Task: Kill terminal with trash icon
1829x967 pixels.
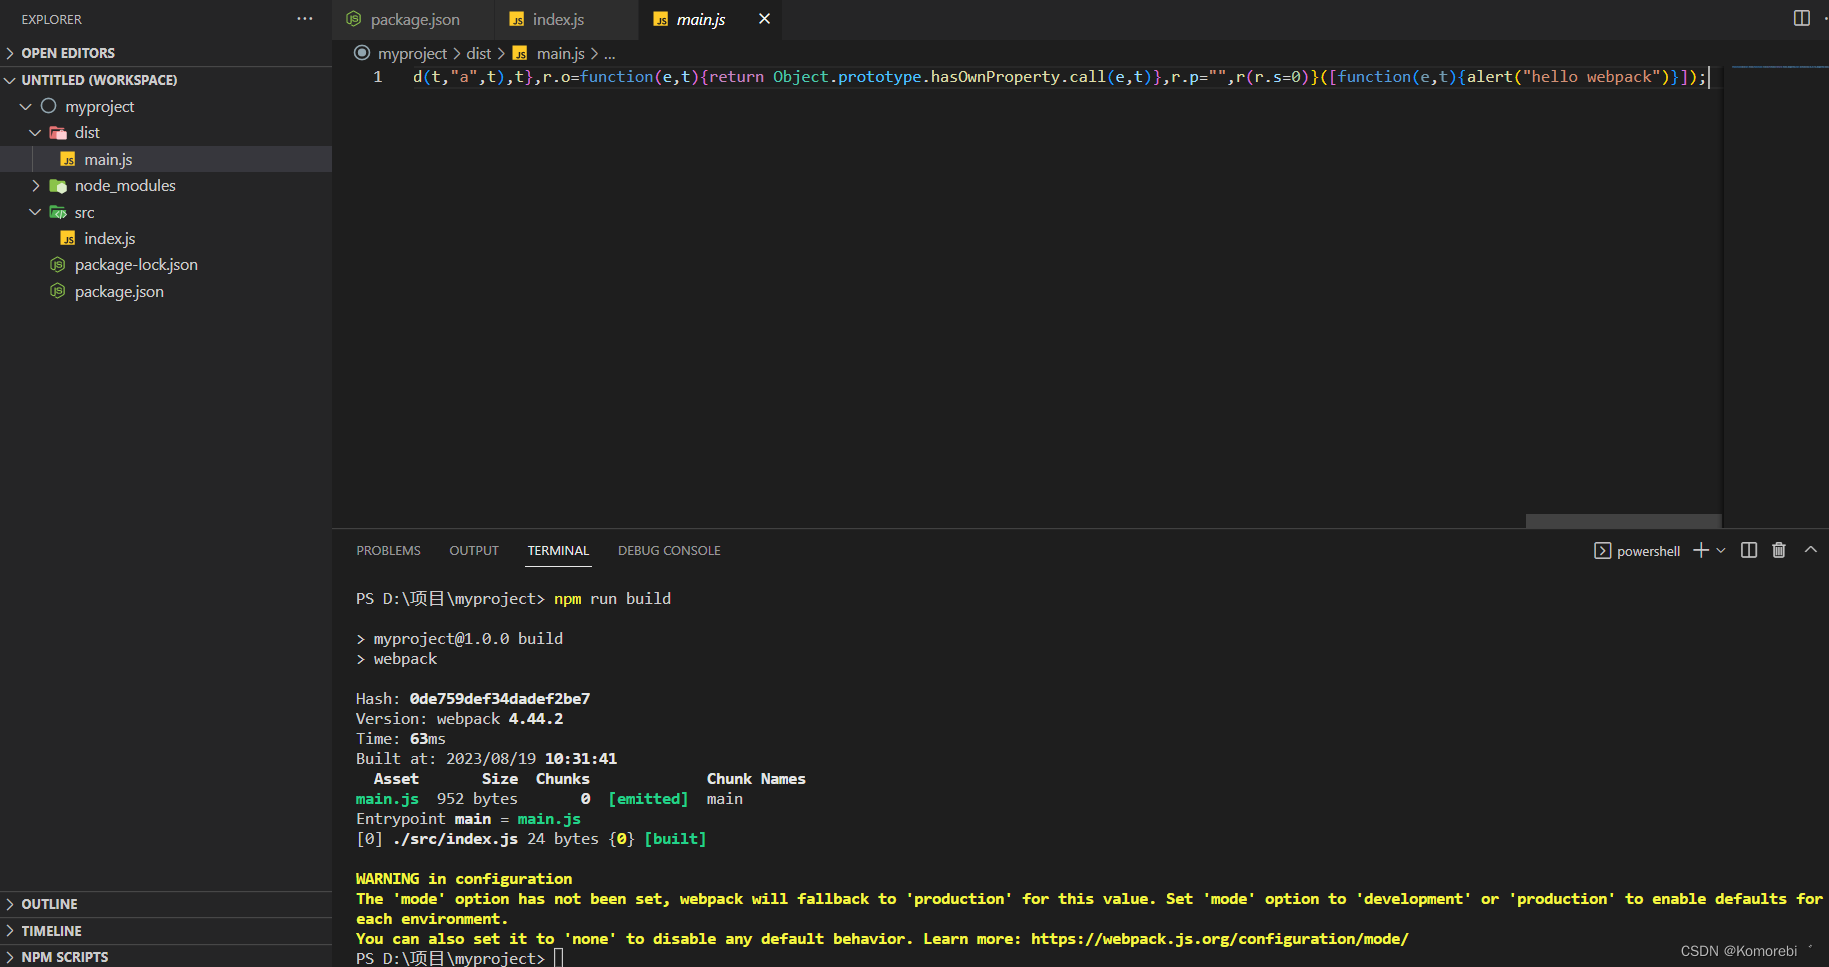Action: 1779,550
